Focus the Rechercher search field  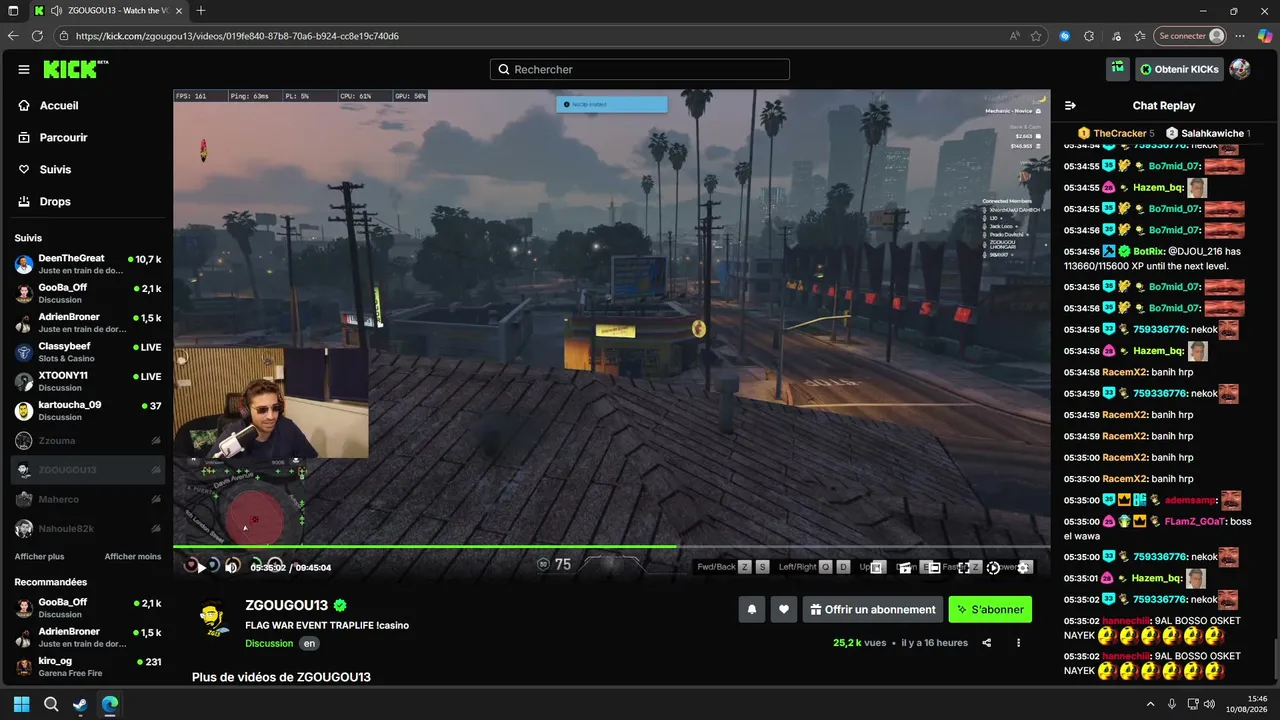point(640,69)
